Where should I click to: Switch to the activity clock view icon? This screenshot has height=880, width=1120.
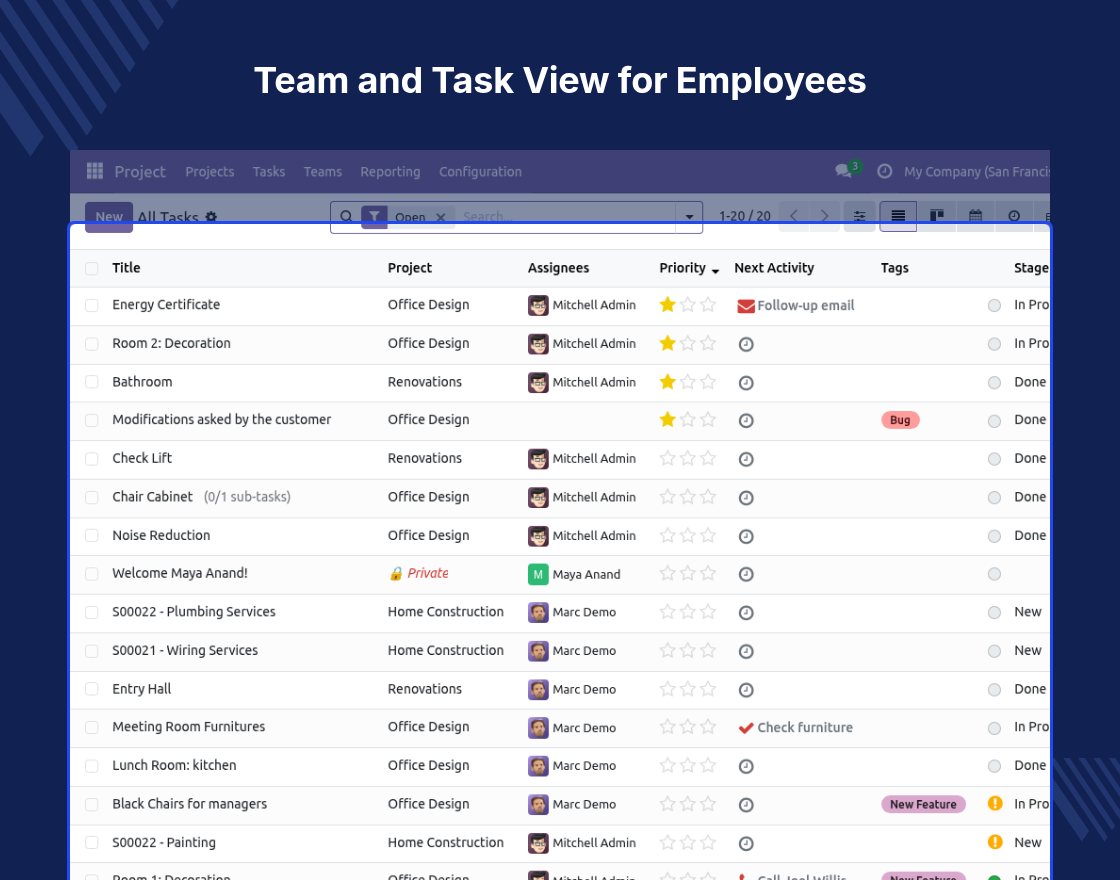1014,216
